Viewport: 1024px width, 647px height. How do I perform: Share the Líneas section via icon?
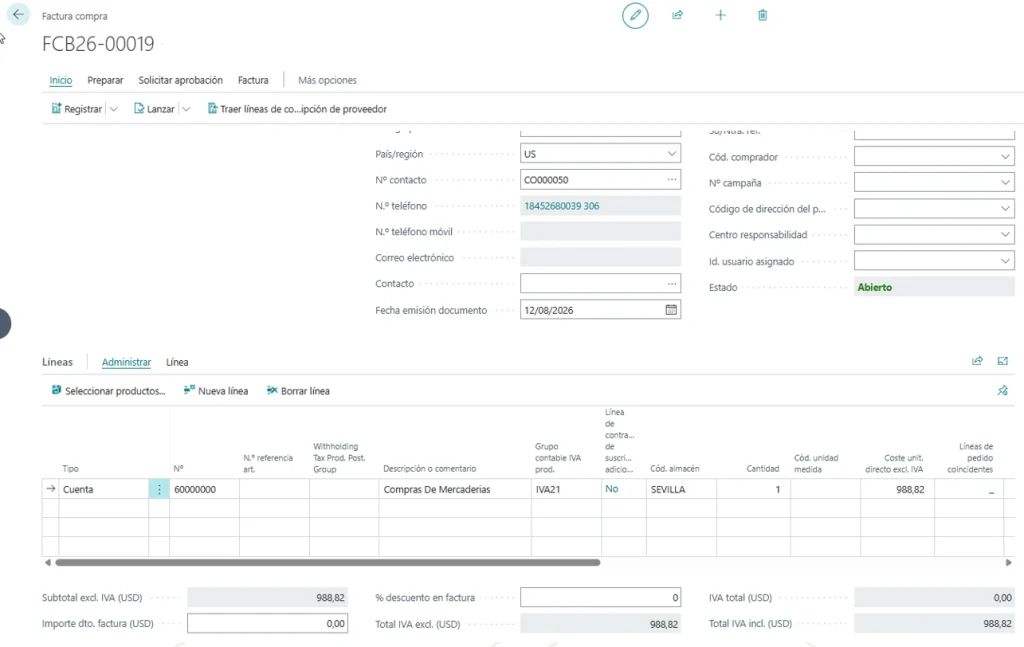click(x=977, y=361)
